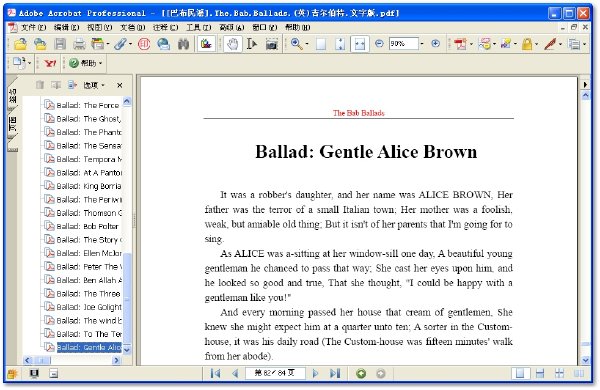Click the globe web search icon
600x390 pixels.
coord(163,44)
